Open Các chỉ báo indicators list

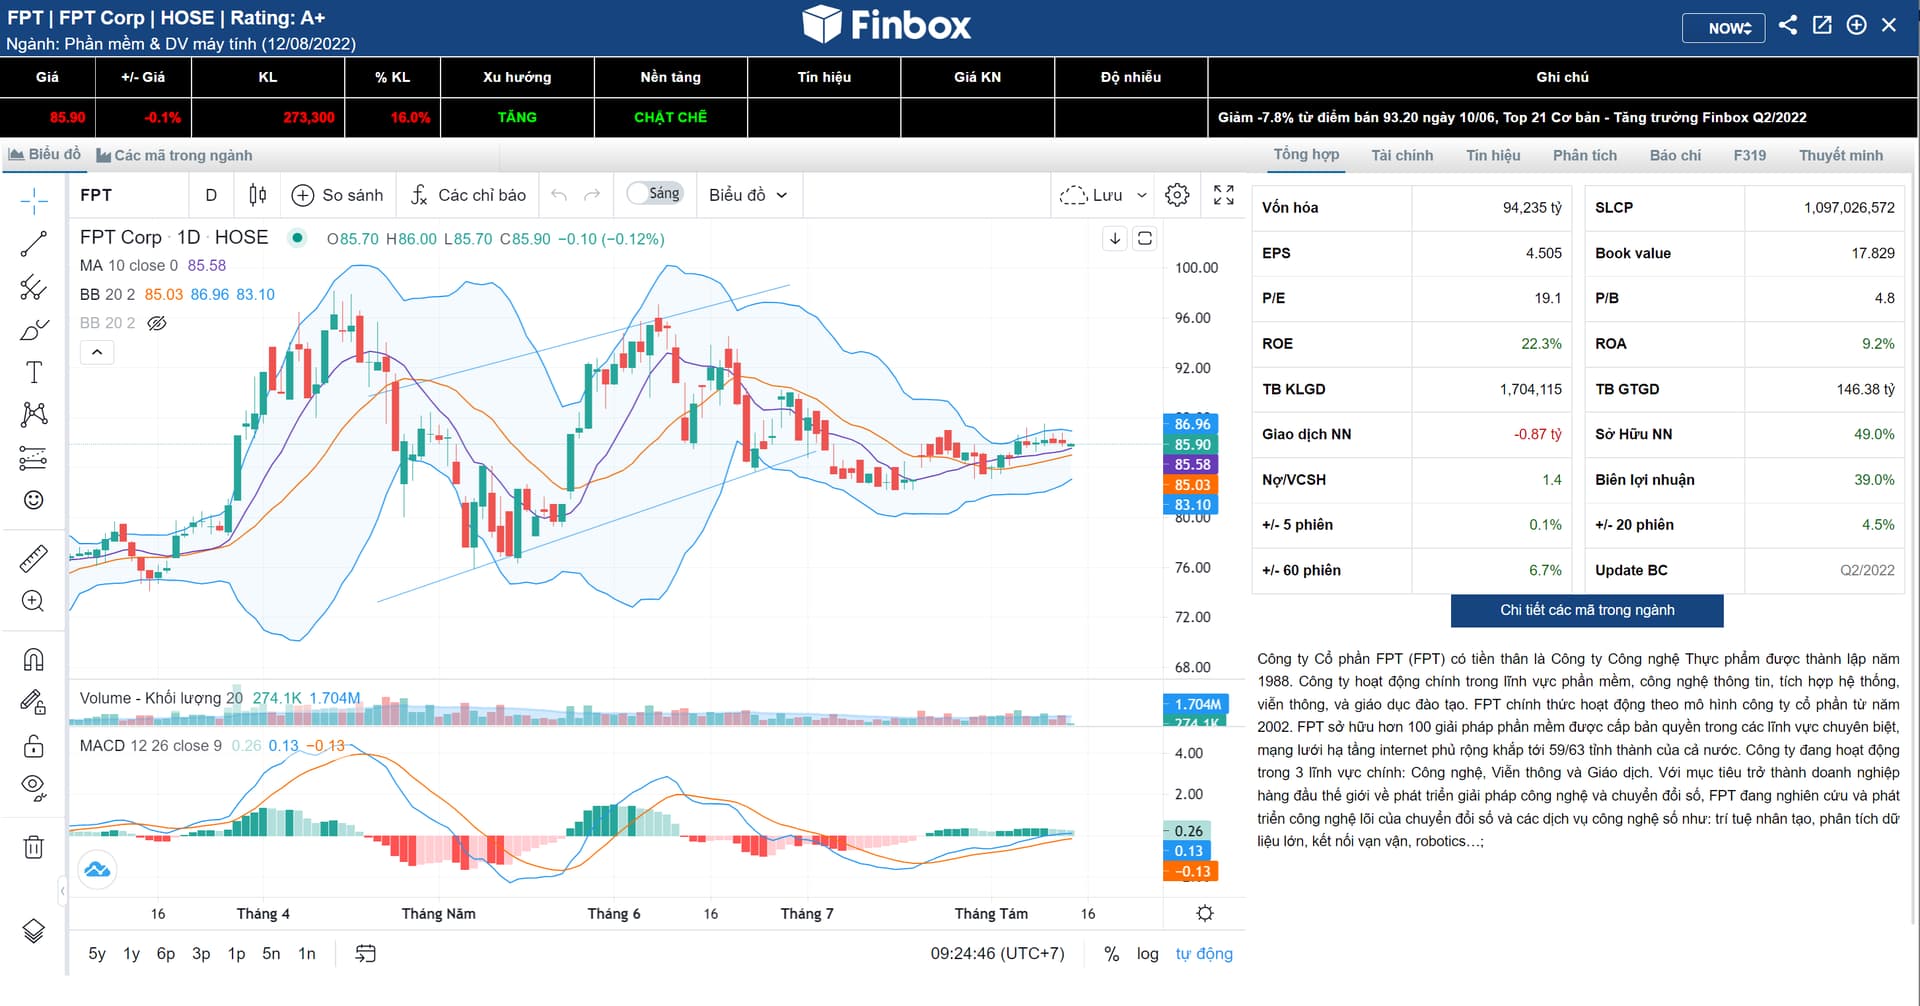point(468,195)
